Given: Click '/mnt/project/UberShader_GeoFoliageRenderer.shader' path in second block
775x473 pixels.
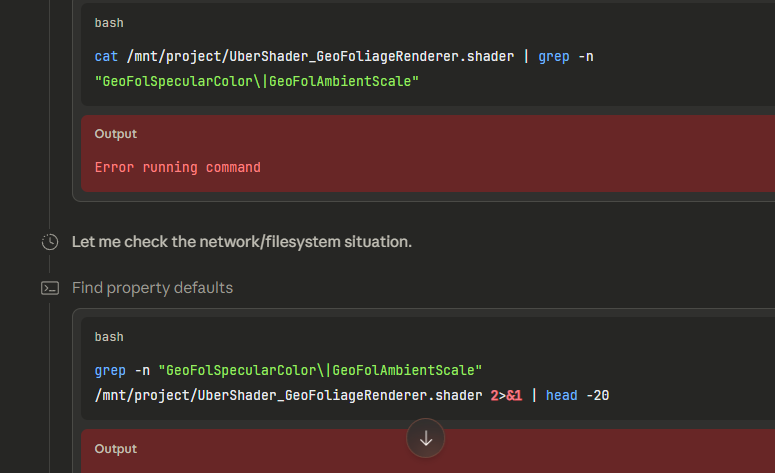Looking at the screenshot, I should 288,395.
